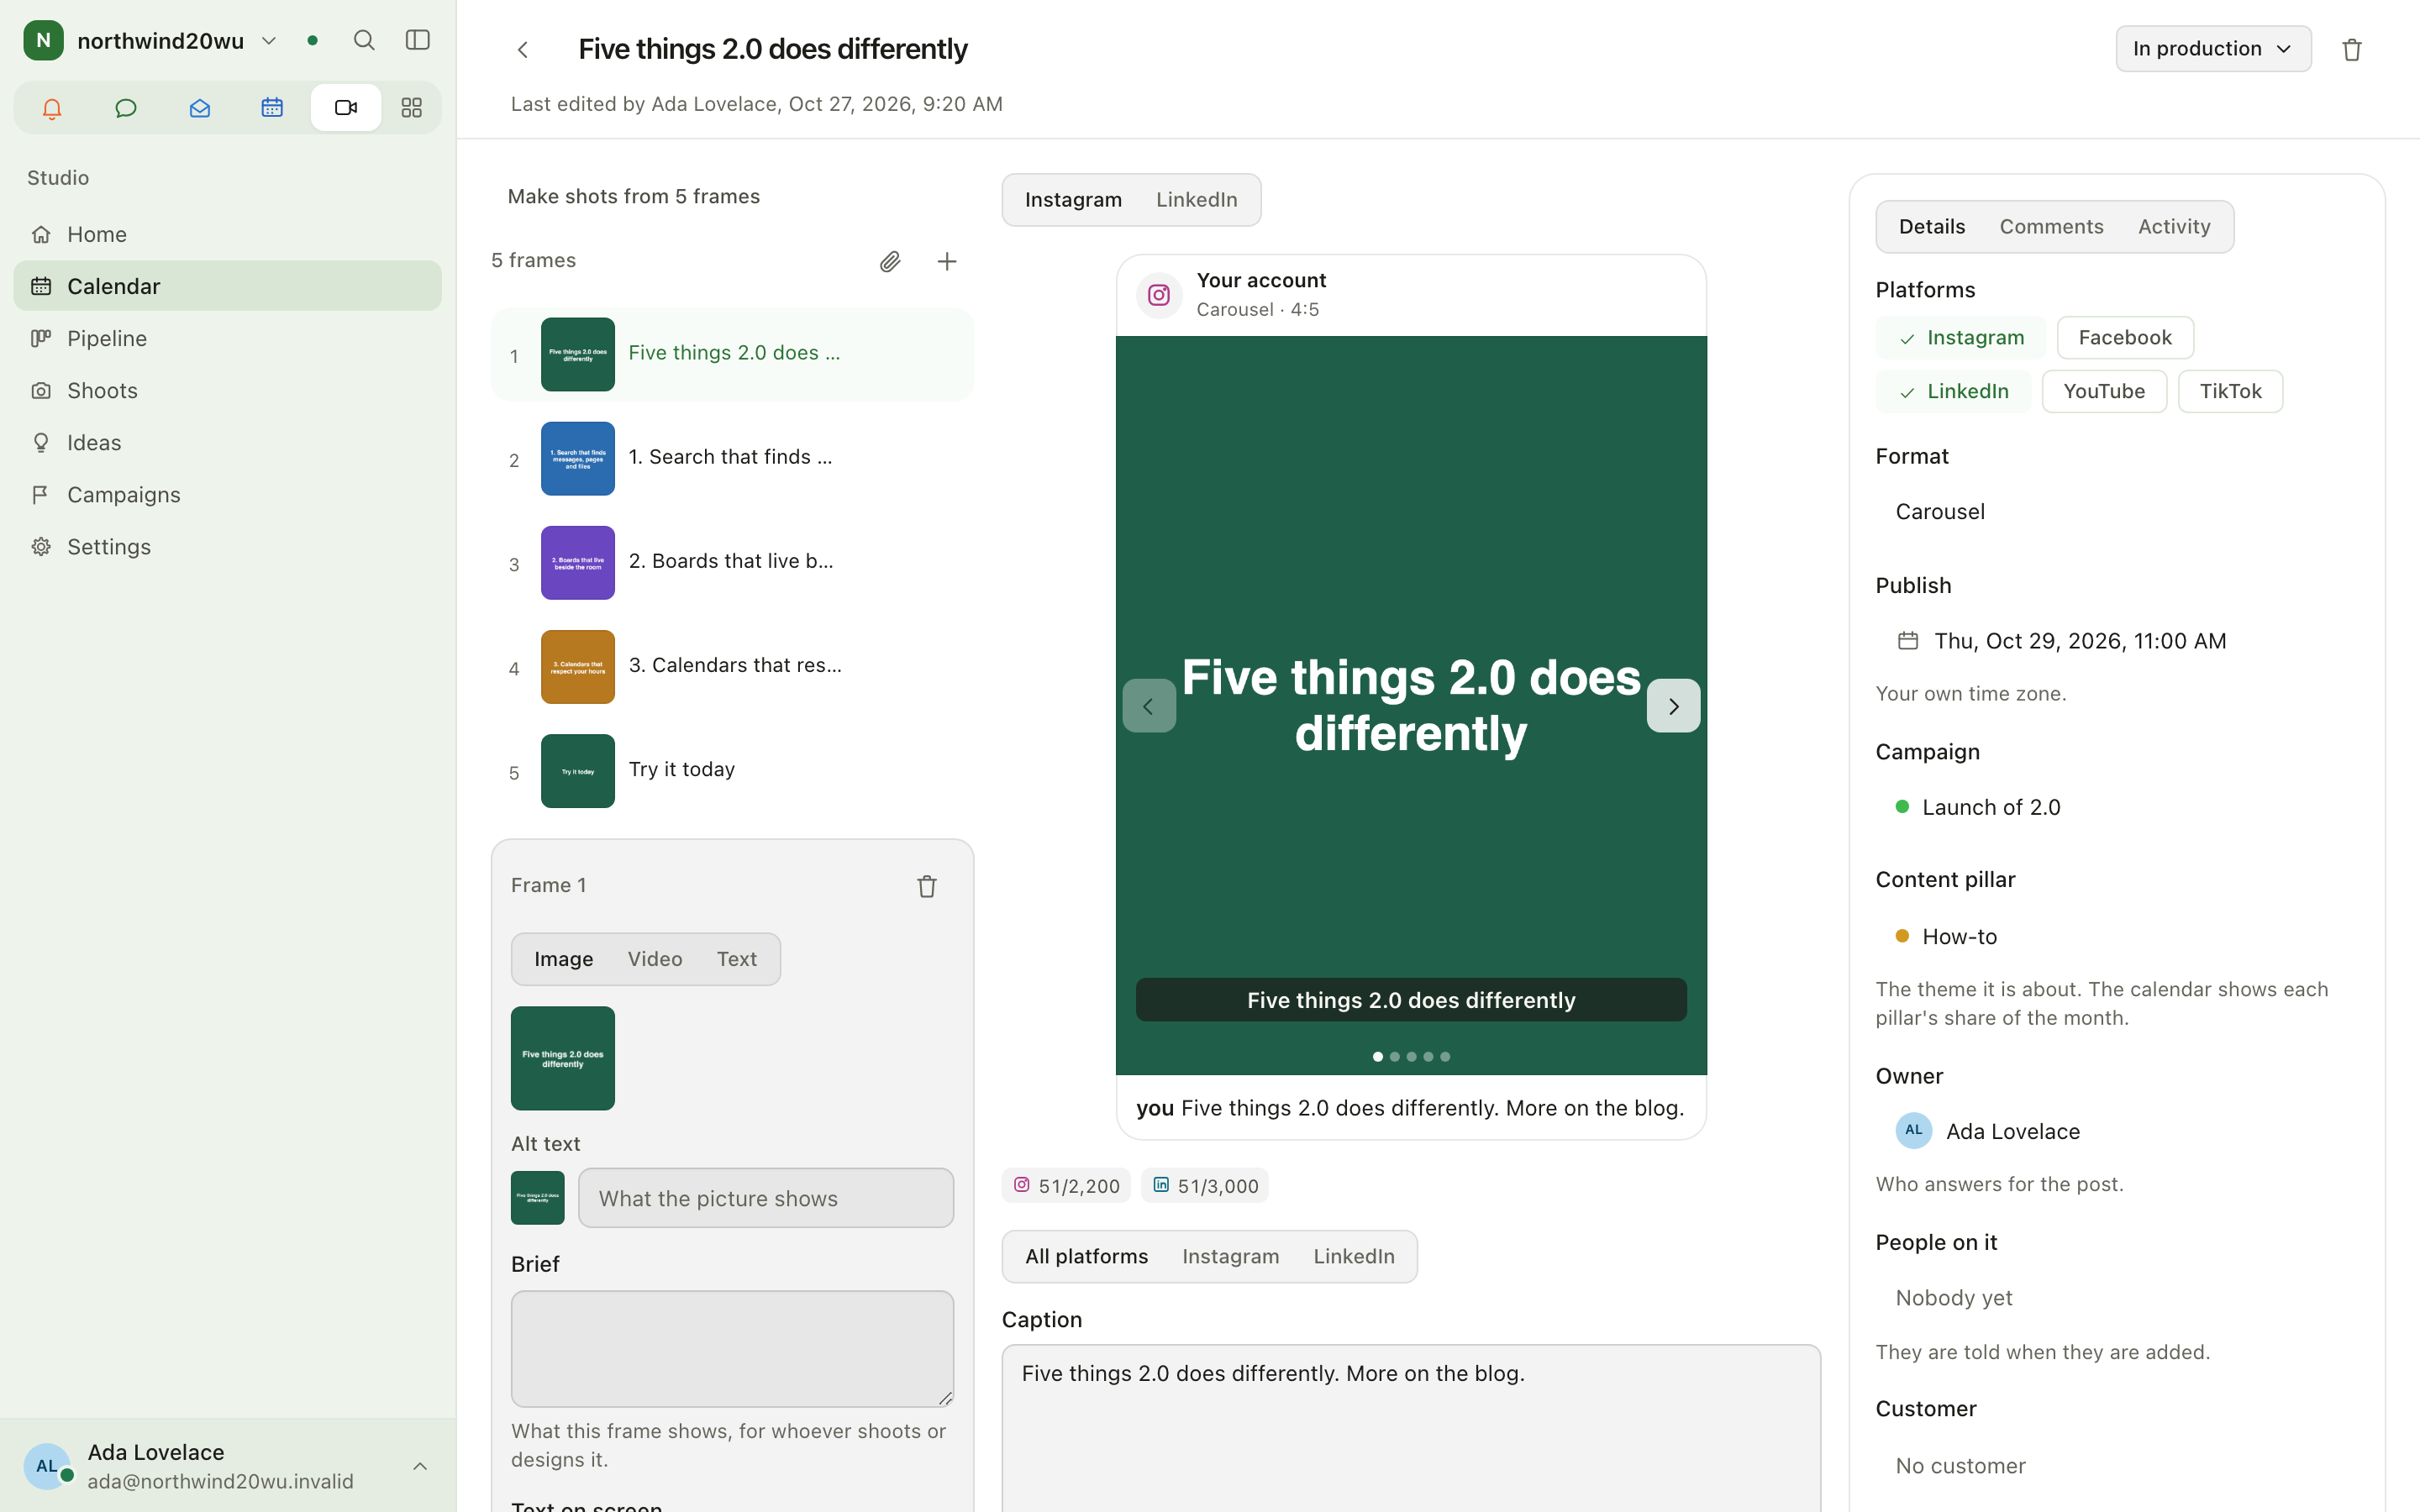Select the blue frame 2 thumbnail
Viewport: 2420px width, 1512px height.
coord(578,459)
